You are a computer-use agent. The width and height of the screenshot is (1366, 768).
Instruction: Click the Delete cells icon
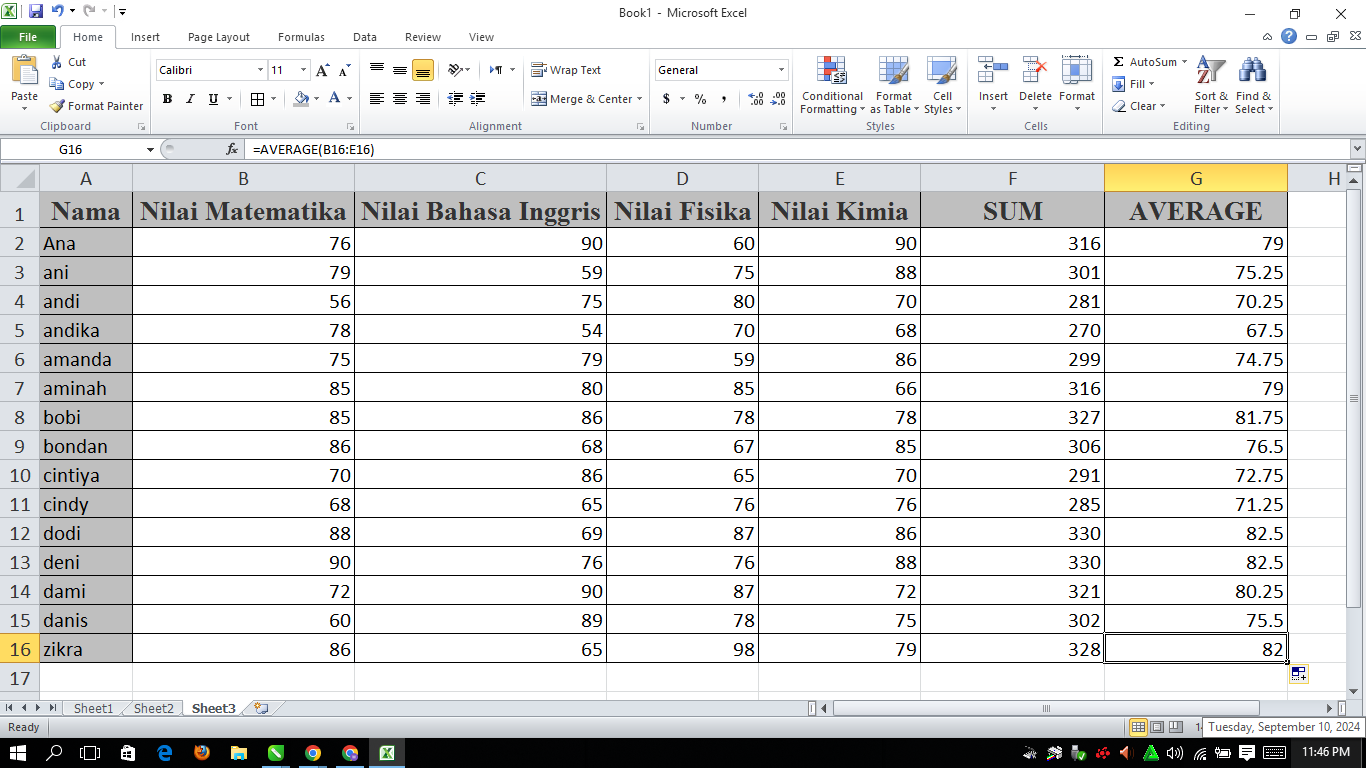coord(1035,70)
